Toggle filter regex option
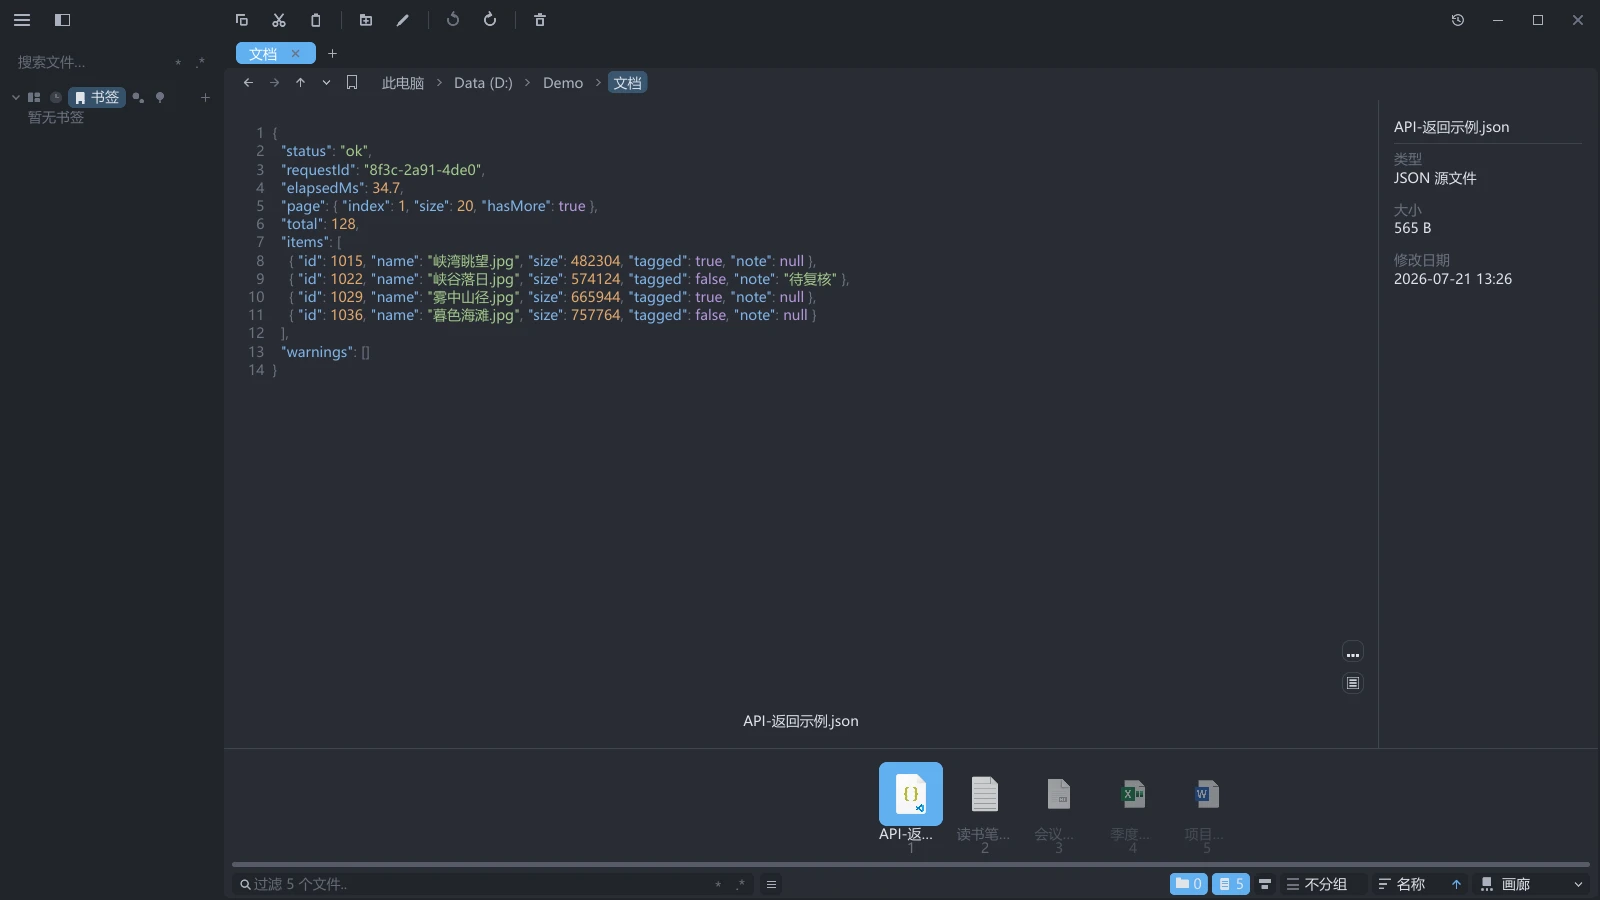 click(x=741, y=884)
